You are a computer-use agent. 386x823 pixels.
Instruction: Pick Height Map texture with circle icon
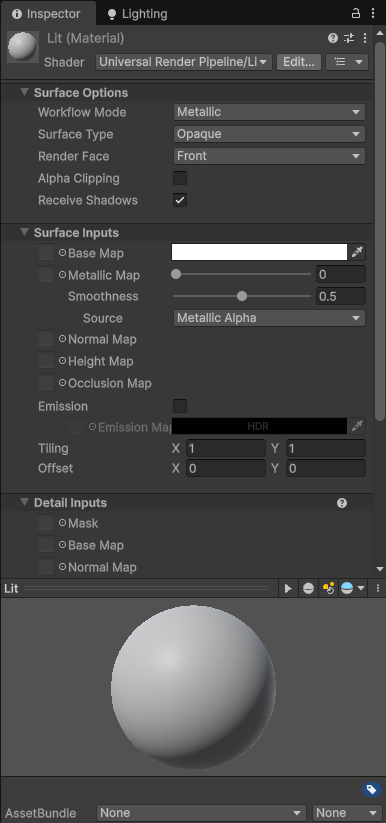click(x=62, y=361)
